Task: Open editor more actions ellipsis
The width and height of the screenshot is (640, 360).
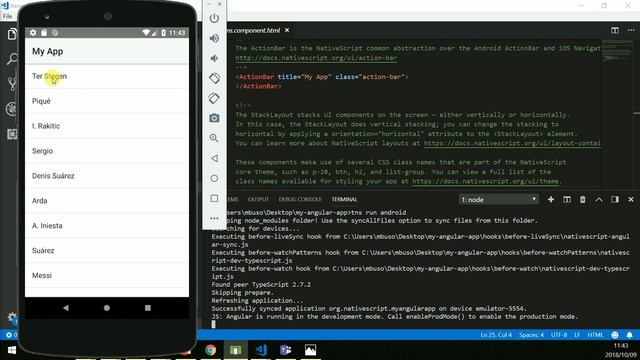Action: click(631, 30)
